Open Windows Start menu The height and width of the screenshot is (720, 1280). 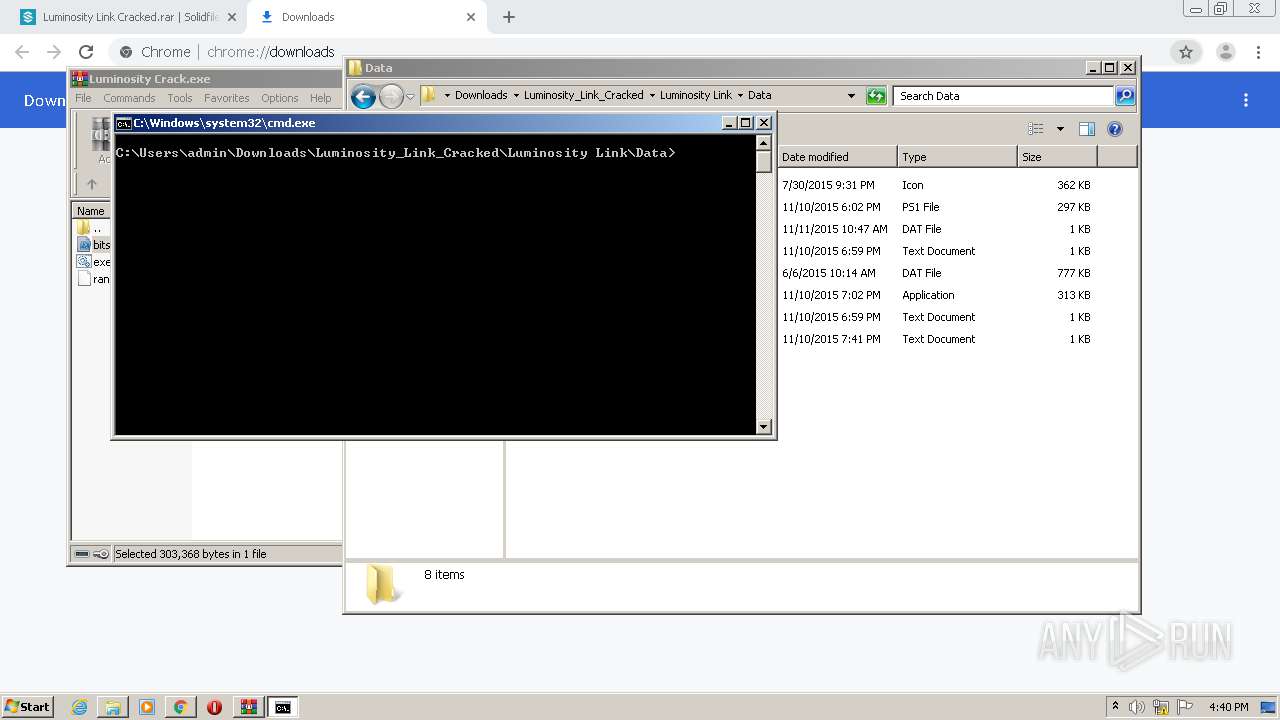[27, 707]
